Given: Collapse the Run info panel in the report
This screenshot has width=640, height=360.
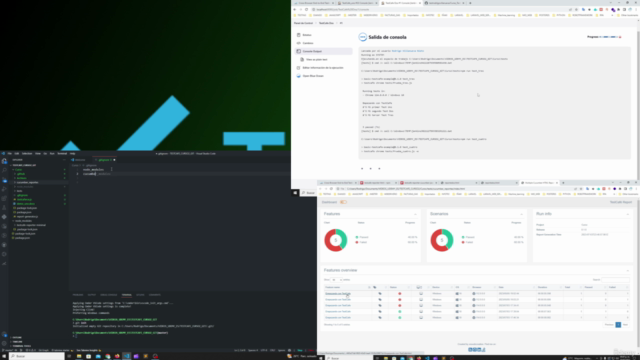Looking at the screenshot, I should pyautogui.click(x=627, y=214).
